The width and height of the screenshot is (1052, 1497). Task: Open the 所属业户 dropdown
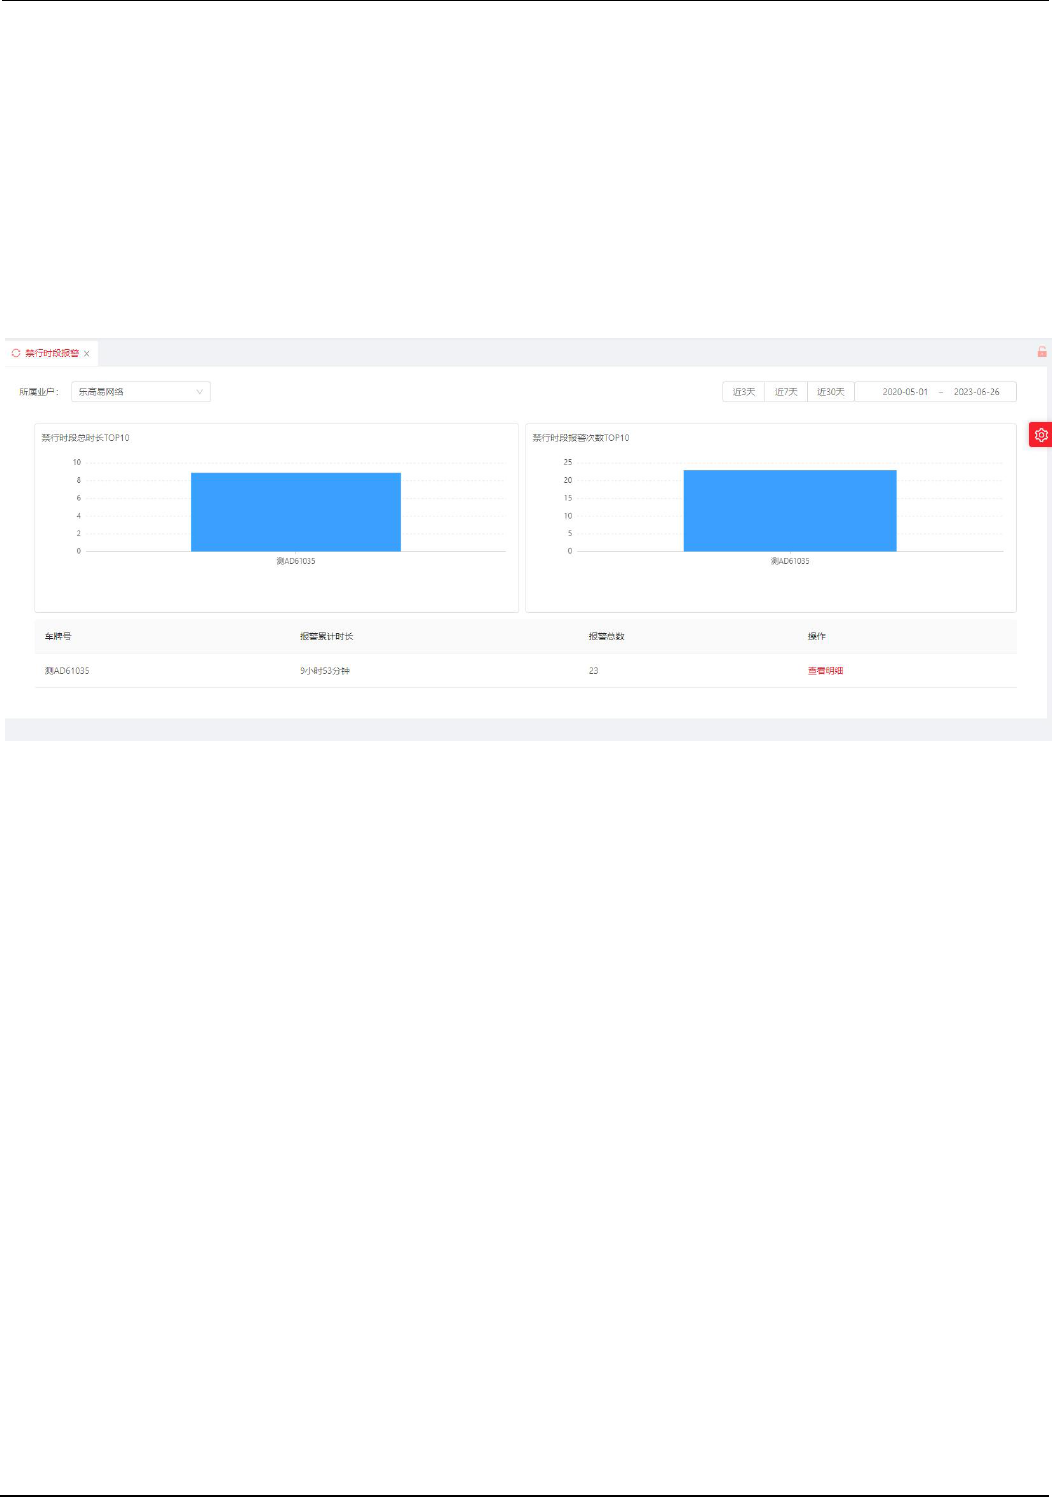click(x=140, y=392)
